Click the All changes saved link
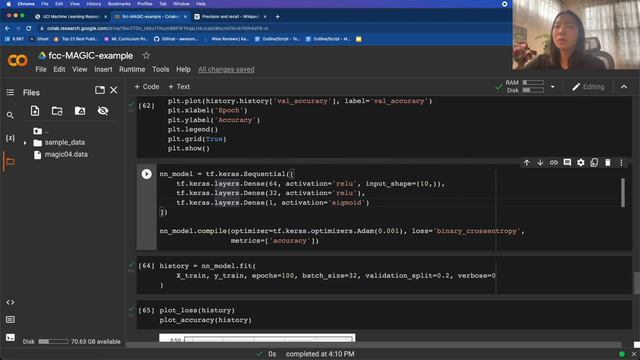Viewport: 640px width, 360px height. pos(226,69)
